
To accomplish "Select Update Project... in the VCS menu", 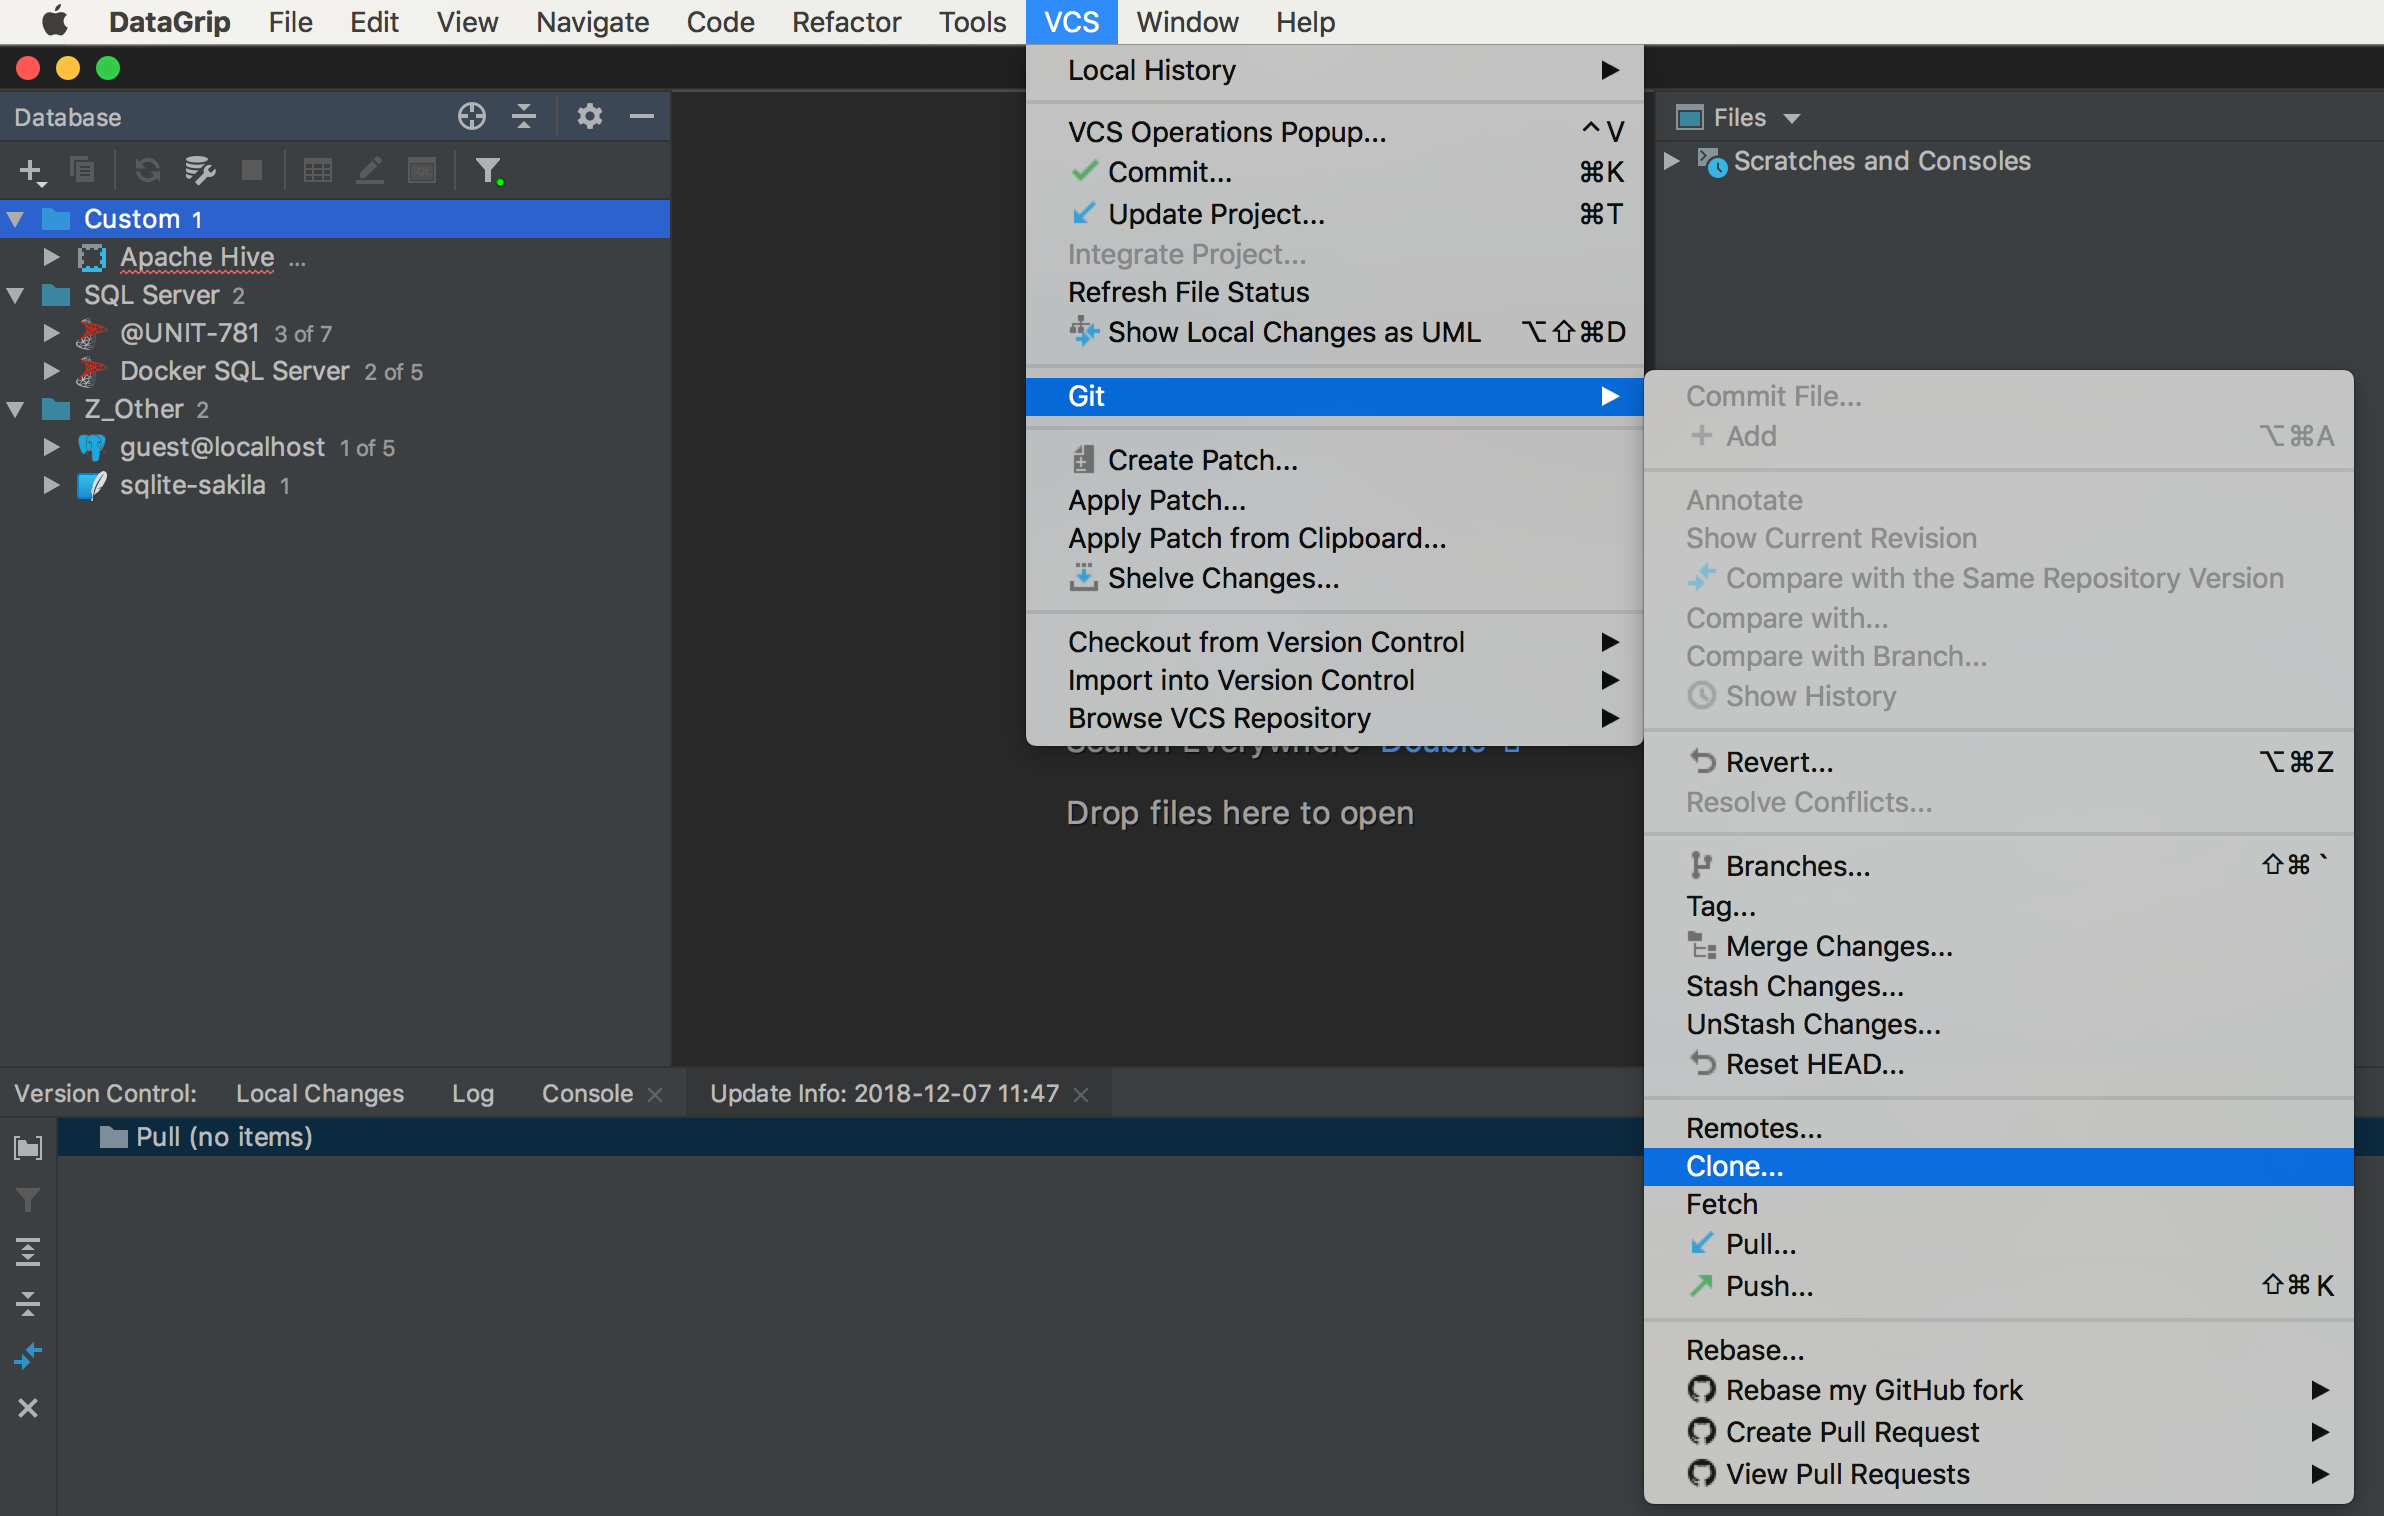I will pyautogui.click(x=1334, y=214).
